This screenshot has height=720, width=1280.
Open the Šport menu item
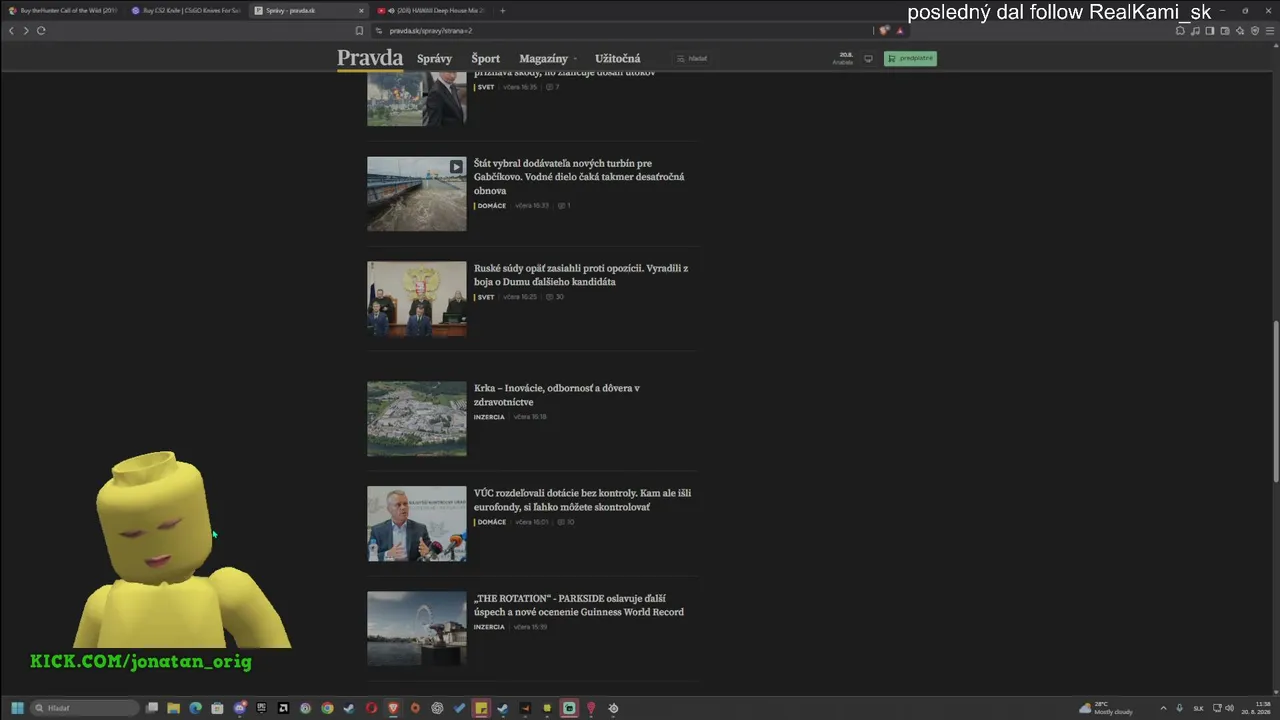485,59
